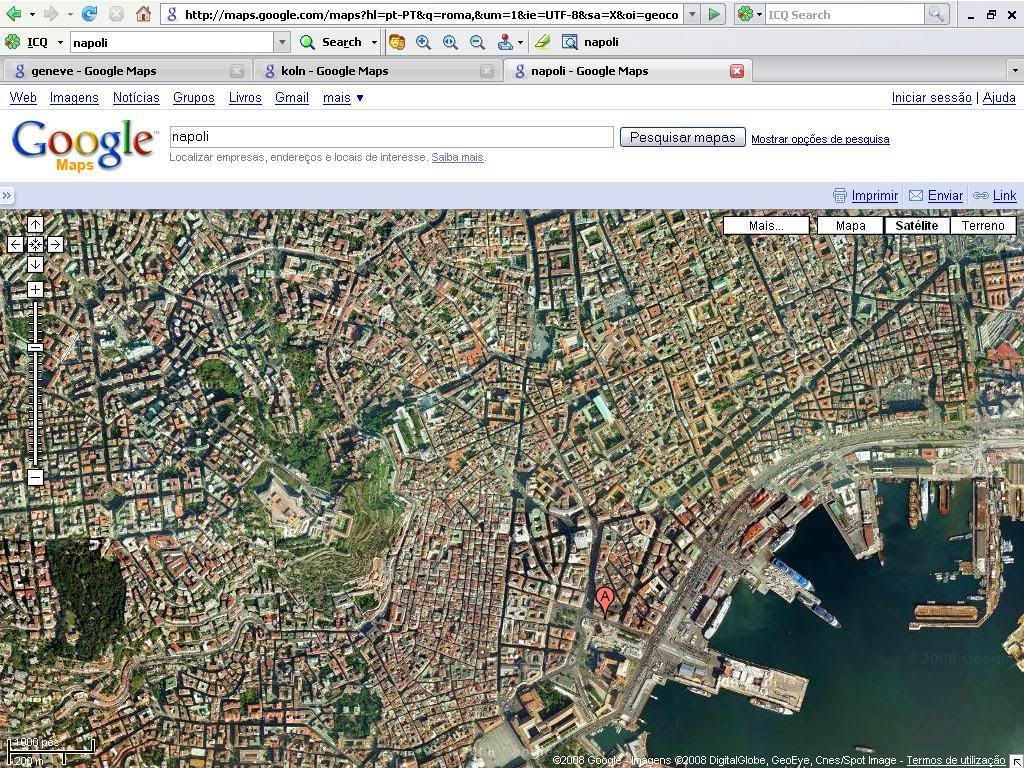The width and height of the screenshot is (1024, 768).
Task: Switch map view to Mapa
Action: 850,225
